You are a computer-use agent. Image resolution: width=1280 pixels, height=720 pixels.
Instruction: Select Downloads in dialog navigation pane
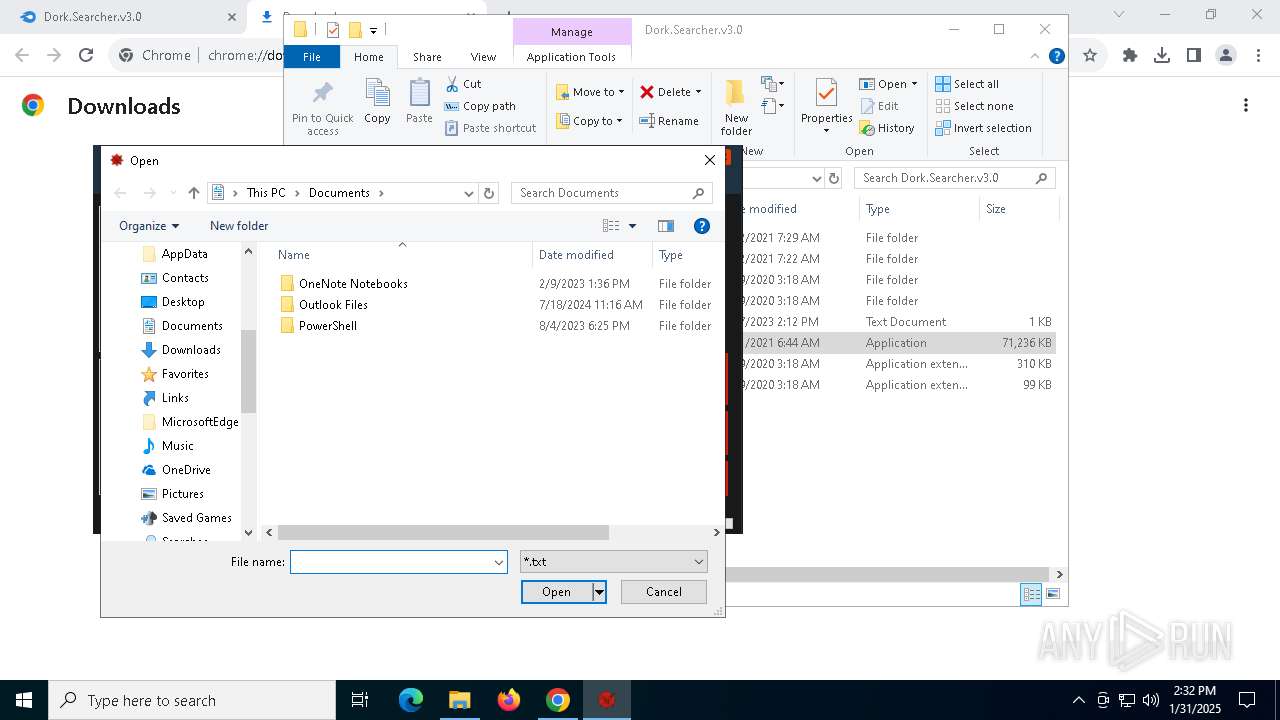tap(191, 350)
